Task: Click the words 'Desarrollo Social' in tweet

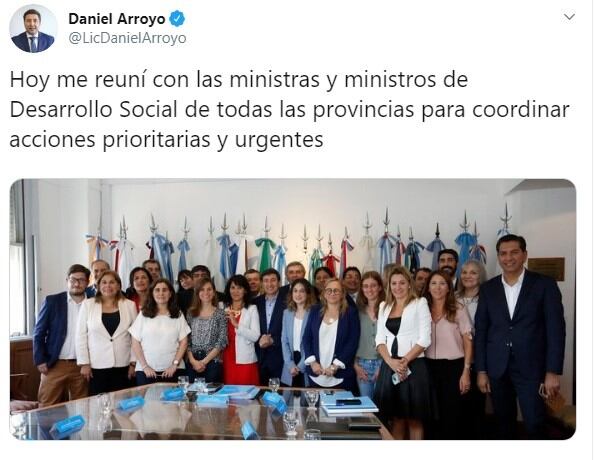Action: coord(94,110)
